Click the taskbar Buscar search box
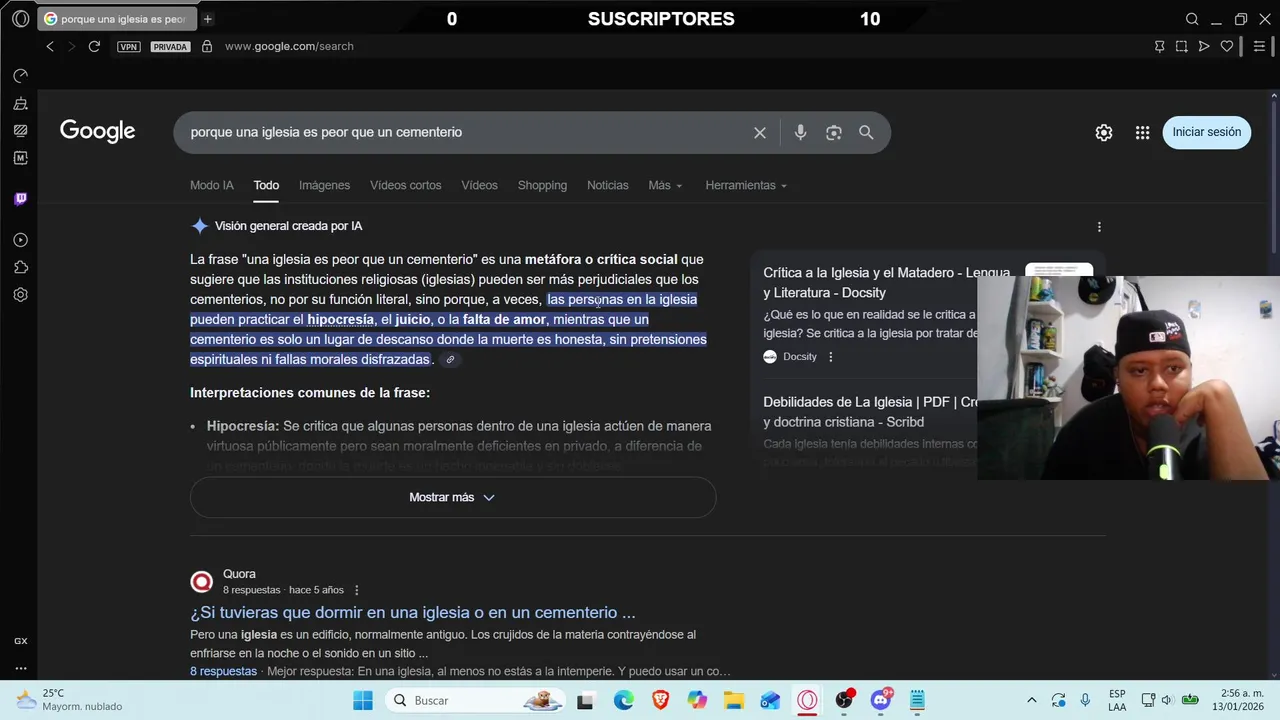This screenshot has height=720, width=1280. 477,700
